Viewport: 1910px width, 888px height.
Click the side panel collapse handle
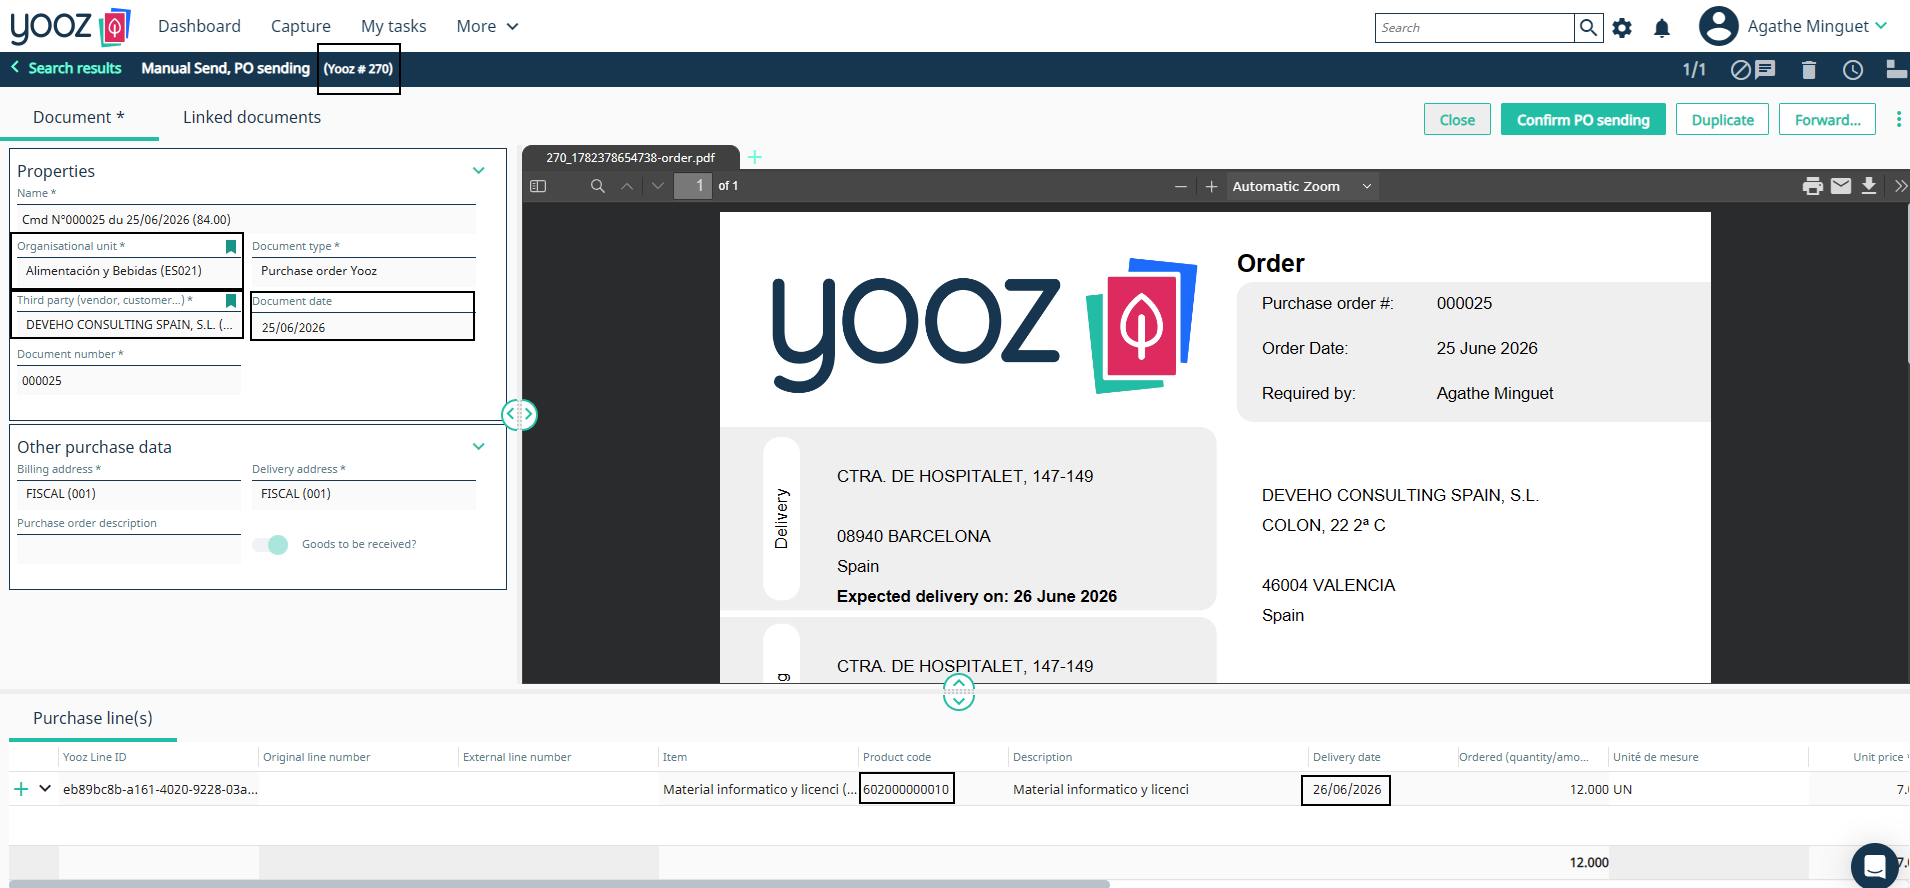[519, 414]
